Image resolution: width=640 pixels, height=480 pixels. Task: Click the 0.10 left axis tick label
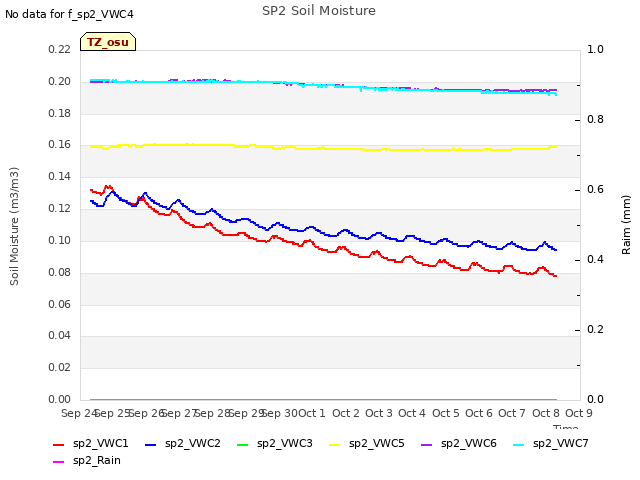click(x=60, y=240)
